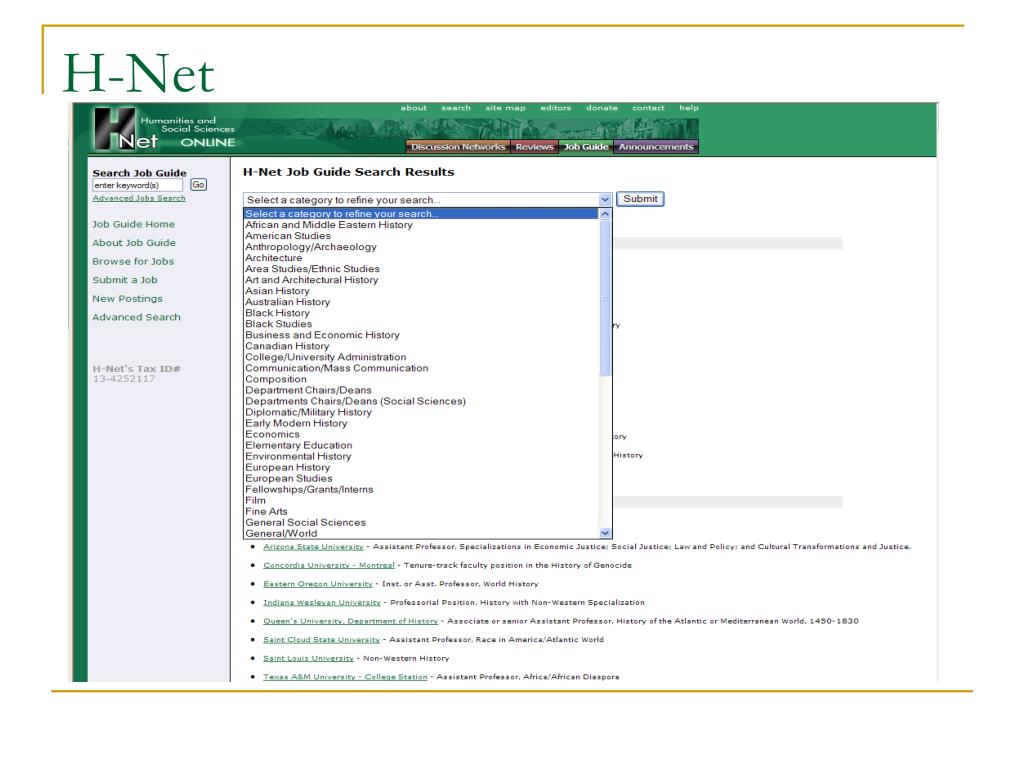The image size is (1024, 768).
Task: Select Business and Economic History option
Action: click(x=421, y=335)
